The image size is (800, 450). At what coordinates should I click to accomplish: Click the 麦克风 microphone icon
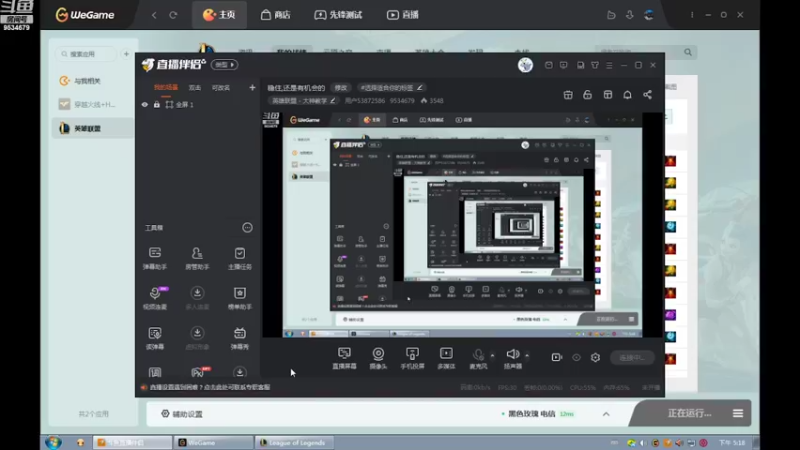478,358
